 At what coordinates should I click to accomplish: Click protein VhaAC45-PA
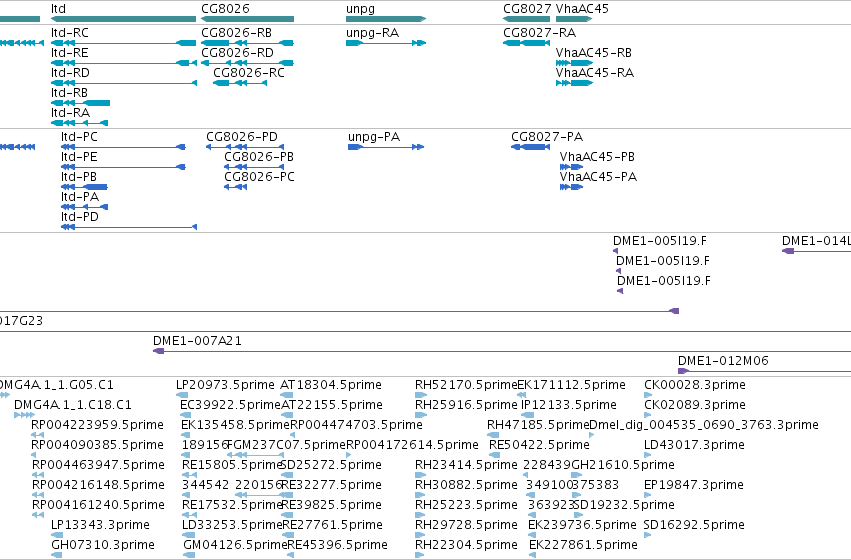(x=598, y=177)
